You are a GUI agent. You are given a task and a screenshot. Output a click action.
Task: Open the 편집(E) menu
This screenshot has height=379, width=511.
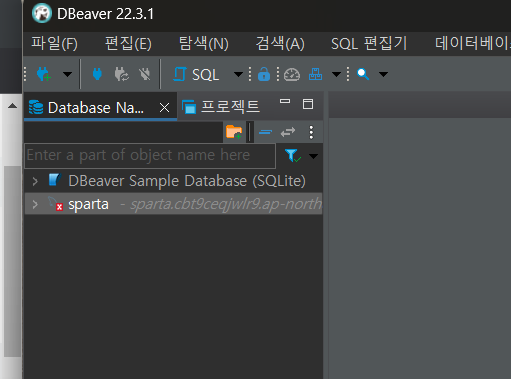(128, 44)
